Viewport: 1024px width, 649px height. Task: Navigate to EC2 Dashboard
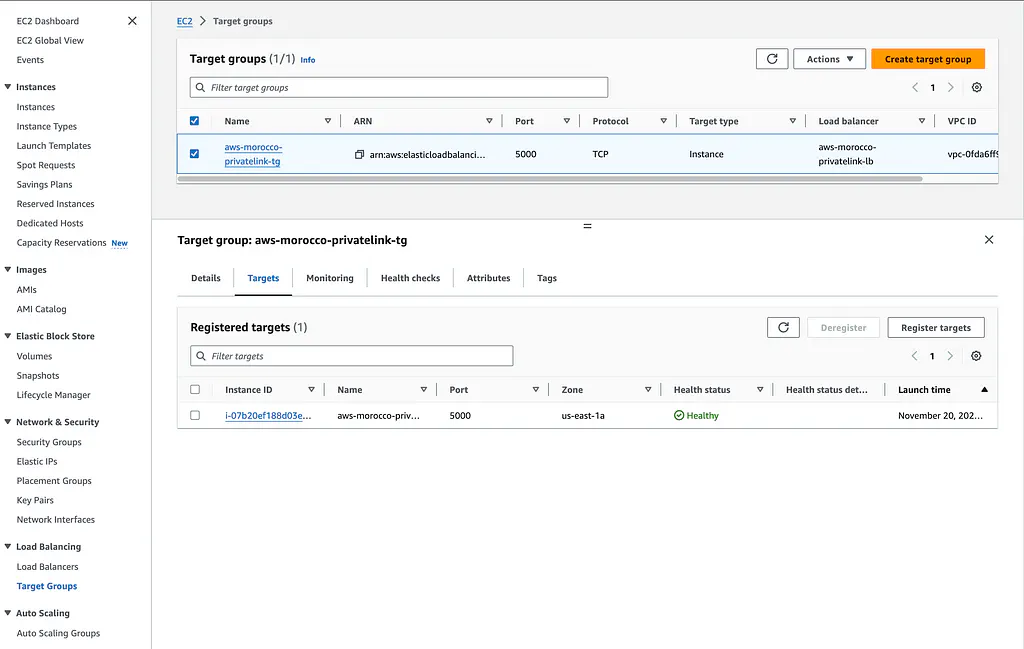coord(48,21)
